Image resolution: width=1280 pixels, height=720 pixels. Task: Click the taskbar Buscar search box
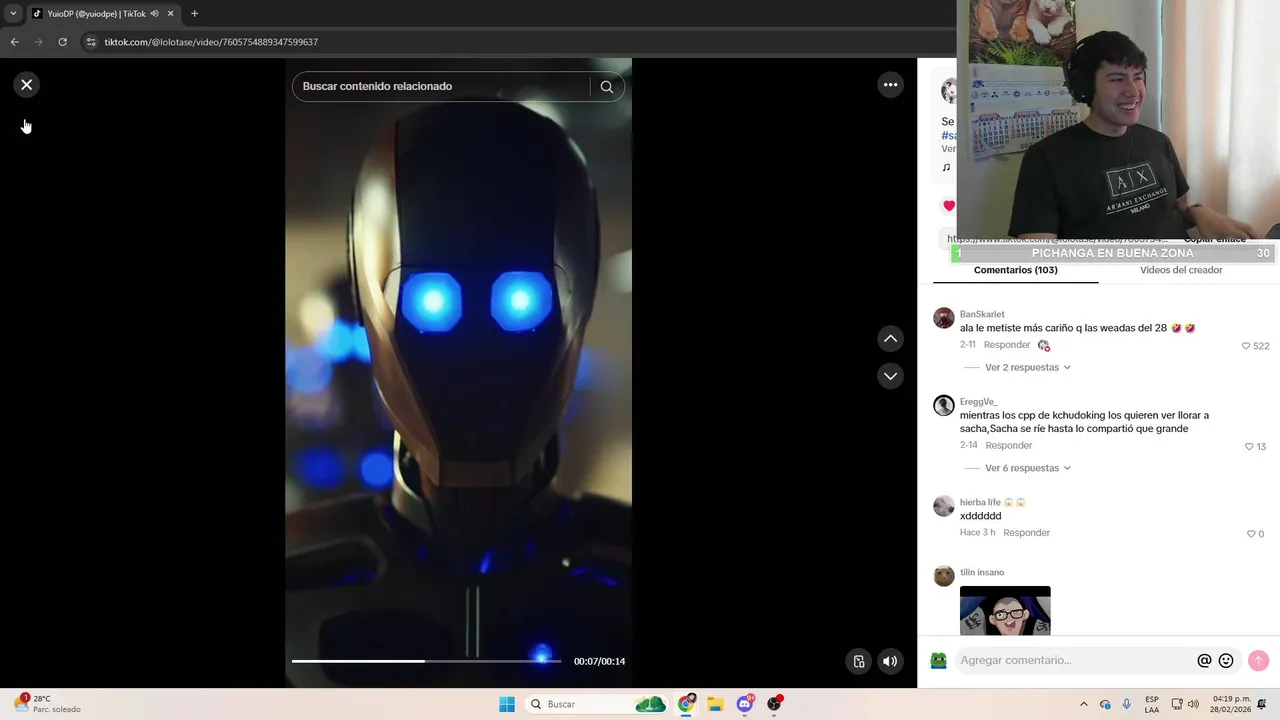coord(597,704)
